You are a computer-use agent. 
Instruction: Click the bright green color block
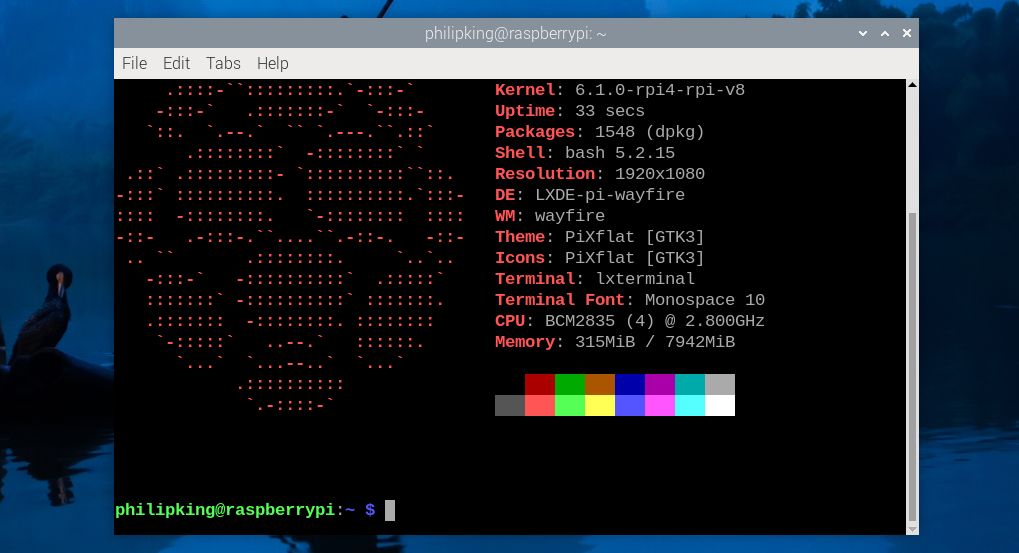click(570, 405)
